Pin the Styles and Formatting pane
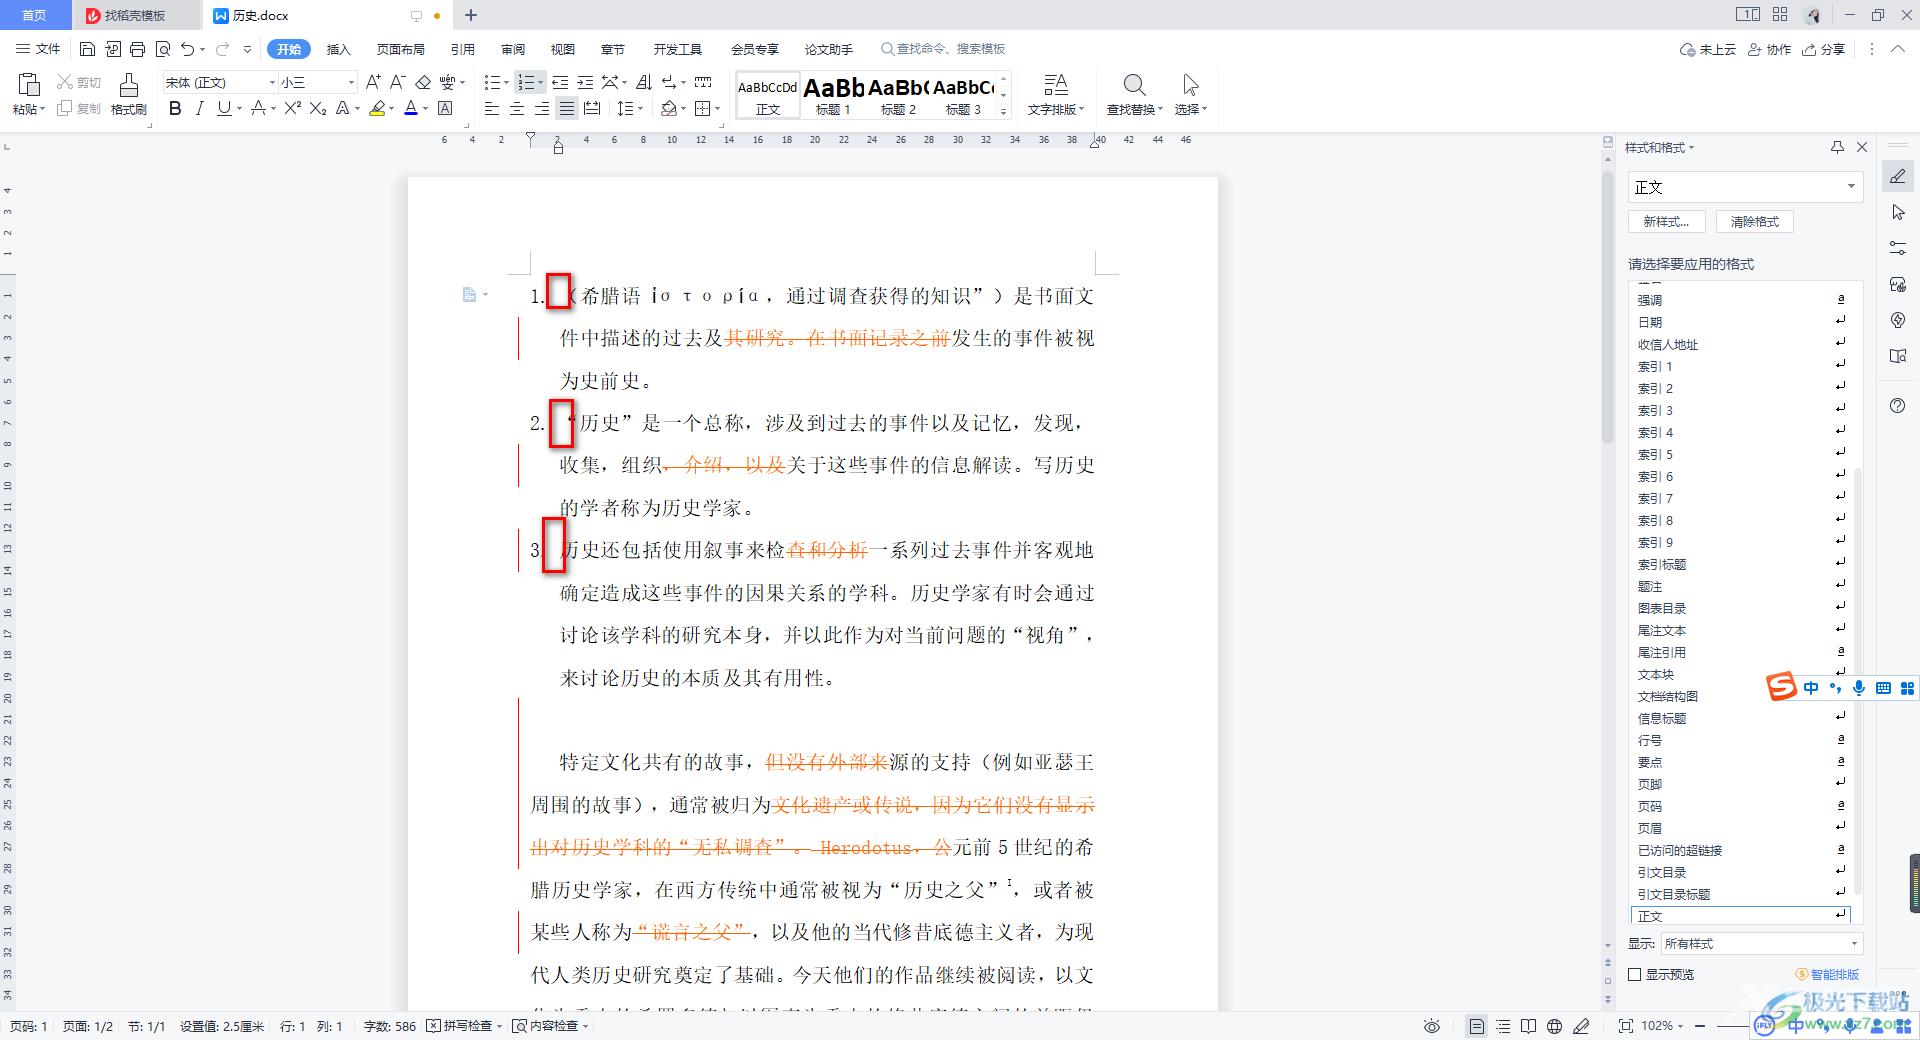Screen dimensions: 1920x1040 [x=1837, y=147]
